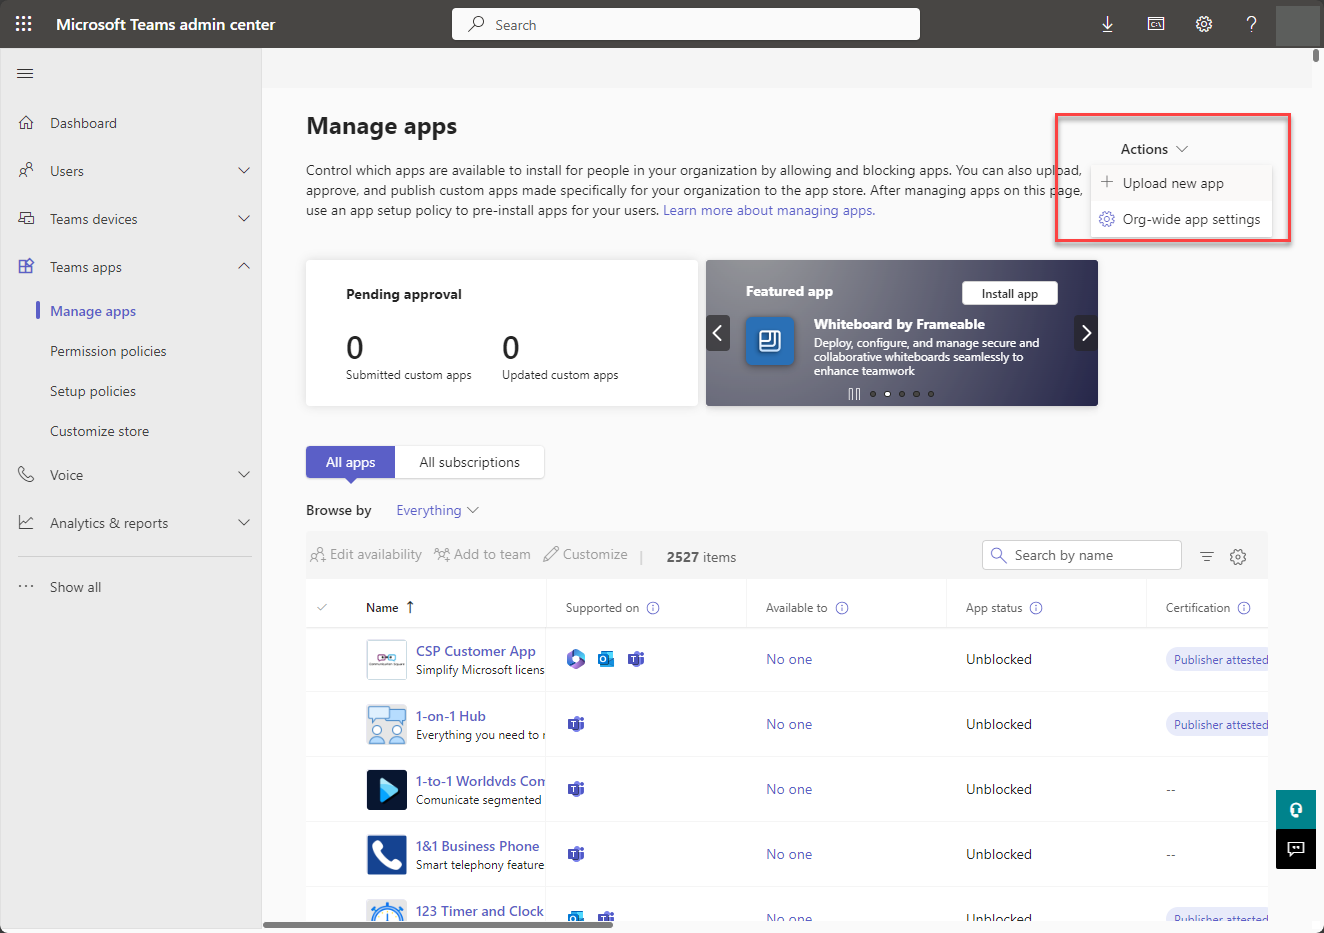
Task: Click the Analytics & reports chart icon
Action: point(26,523)
